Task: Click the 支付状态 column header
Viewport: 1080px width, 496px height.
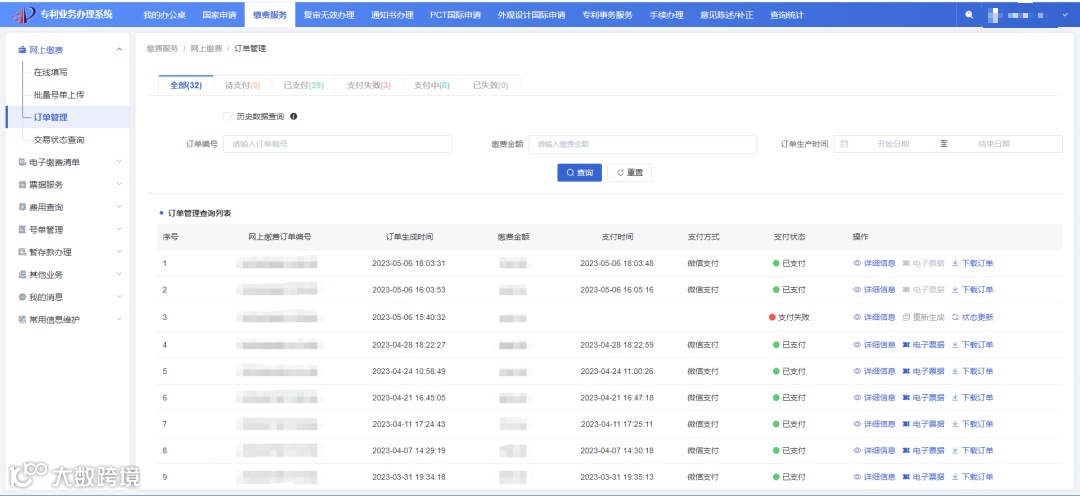Action: click(x=789, y=236)
